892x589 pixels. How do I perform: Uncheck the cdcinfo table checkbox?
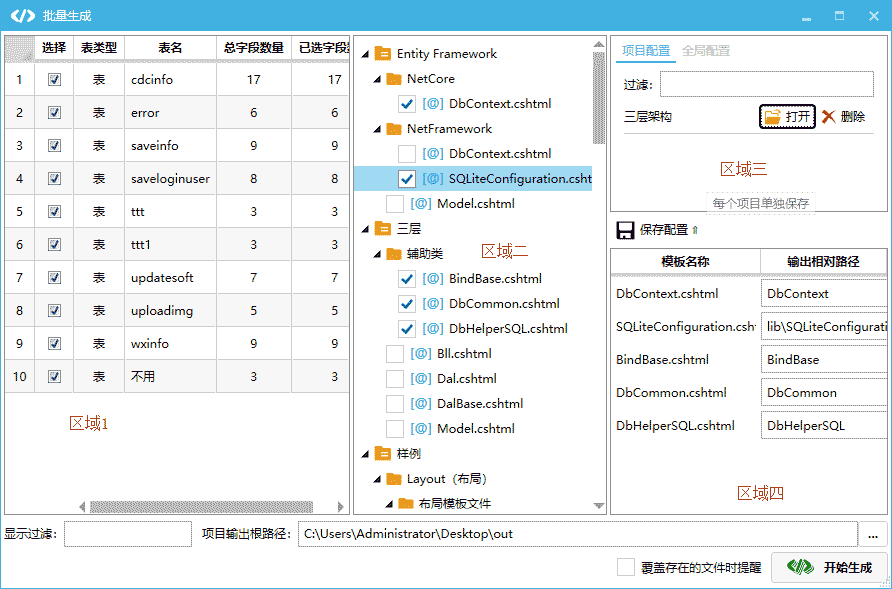pos(55,80)
